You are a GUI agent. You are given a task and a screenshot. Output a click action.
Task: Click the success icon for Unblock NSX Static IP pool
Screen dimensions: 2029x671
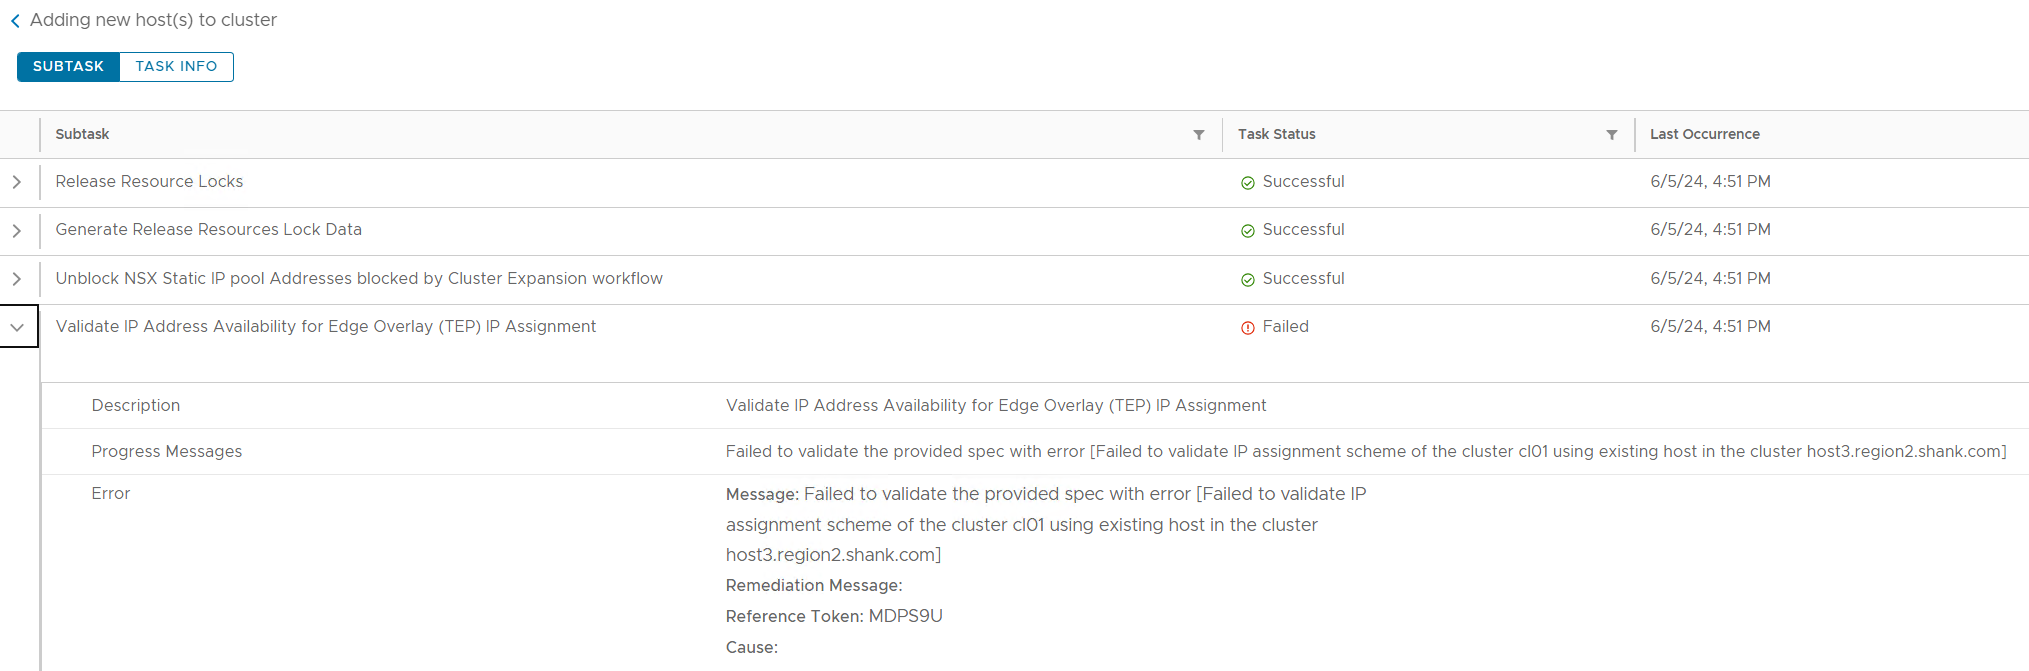[1248, 280]
